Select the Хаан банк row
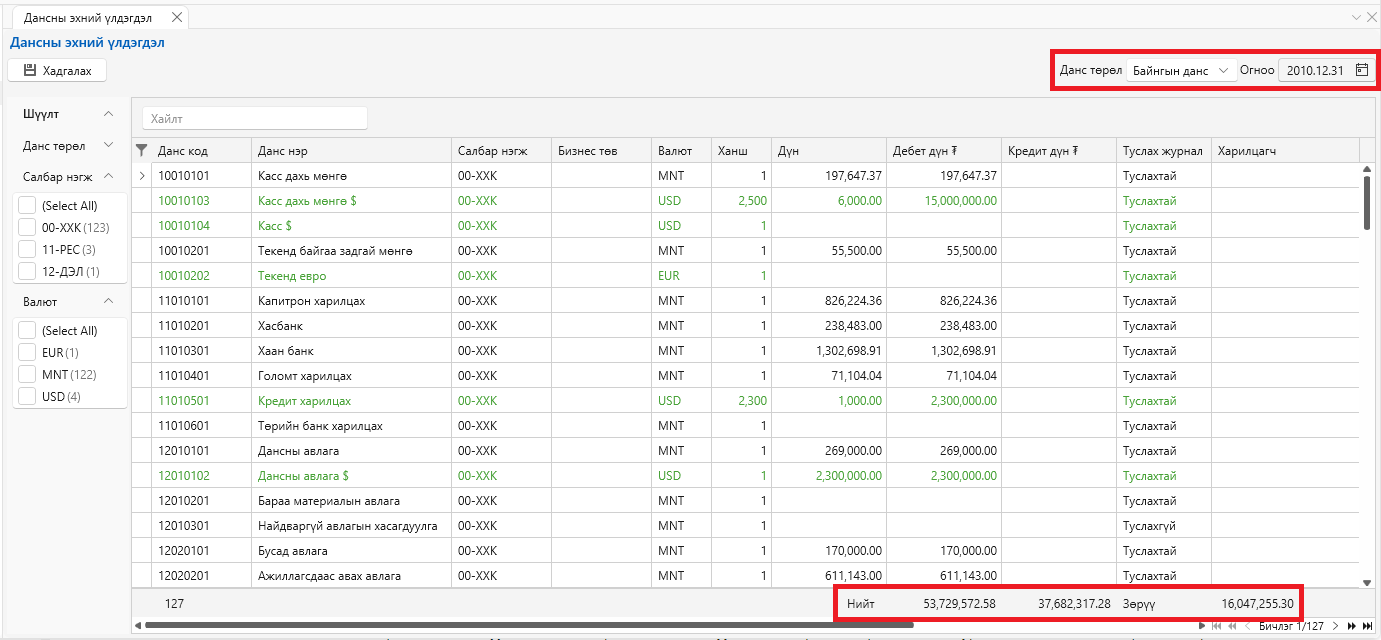Viewport: 1381px width, 640px height. click(745, 351)
